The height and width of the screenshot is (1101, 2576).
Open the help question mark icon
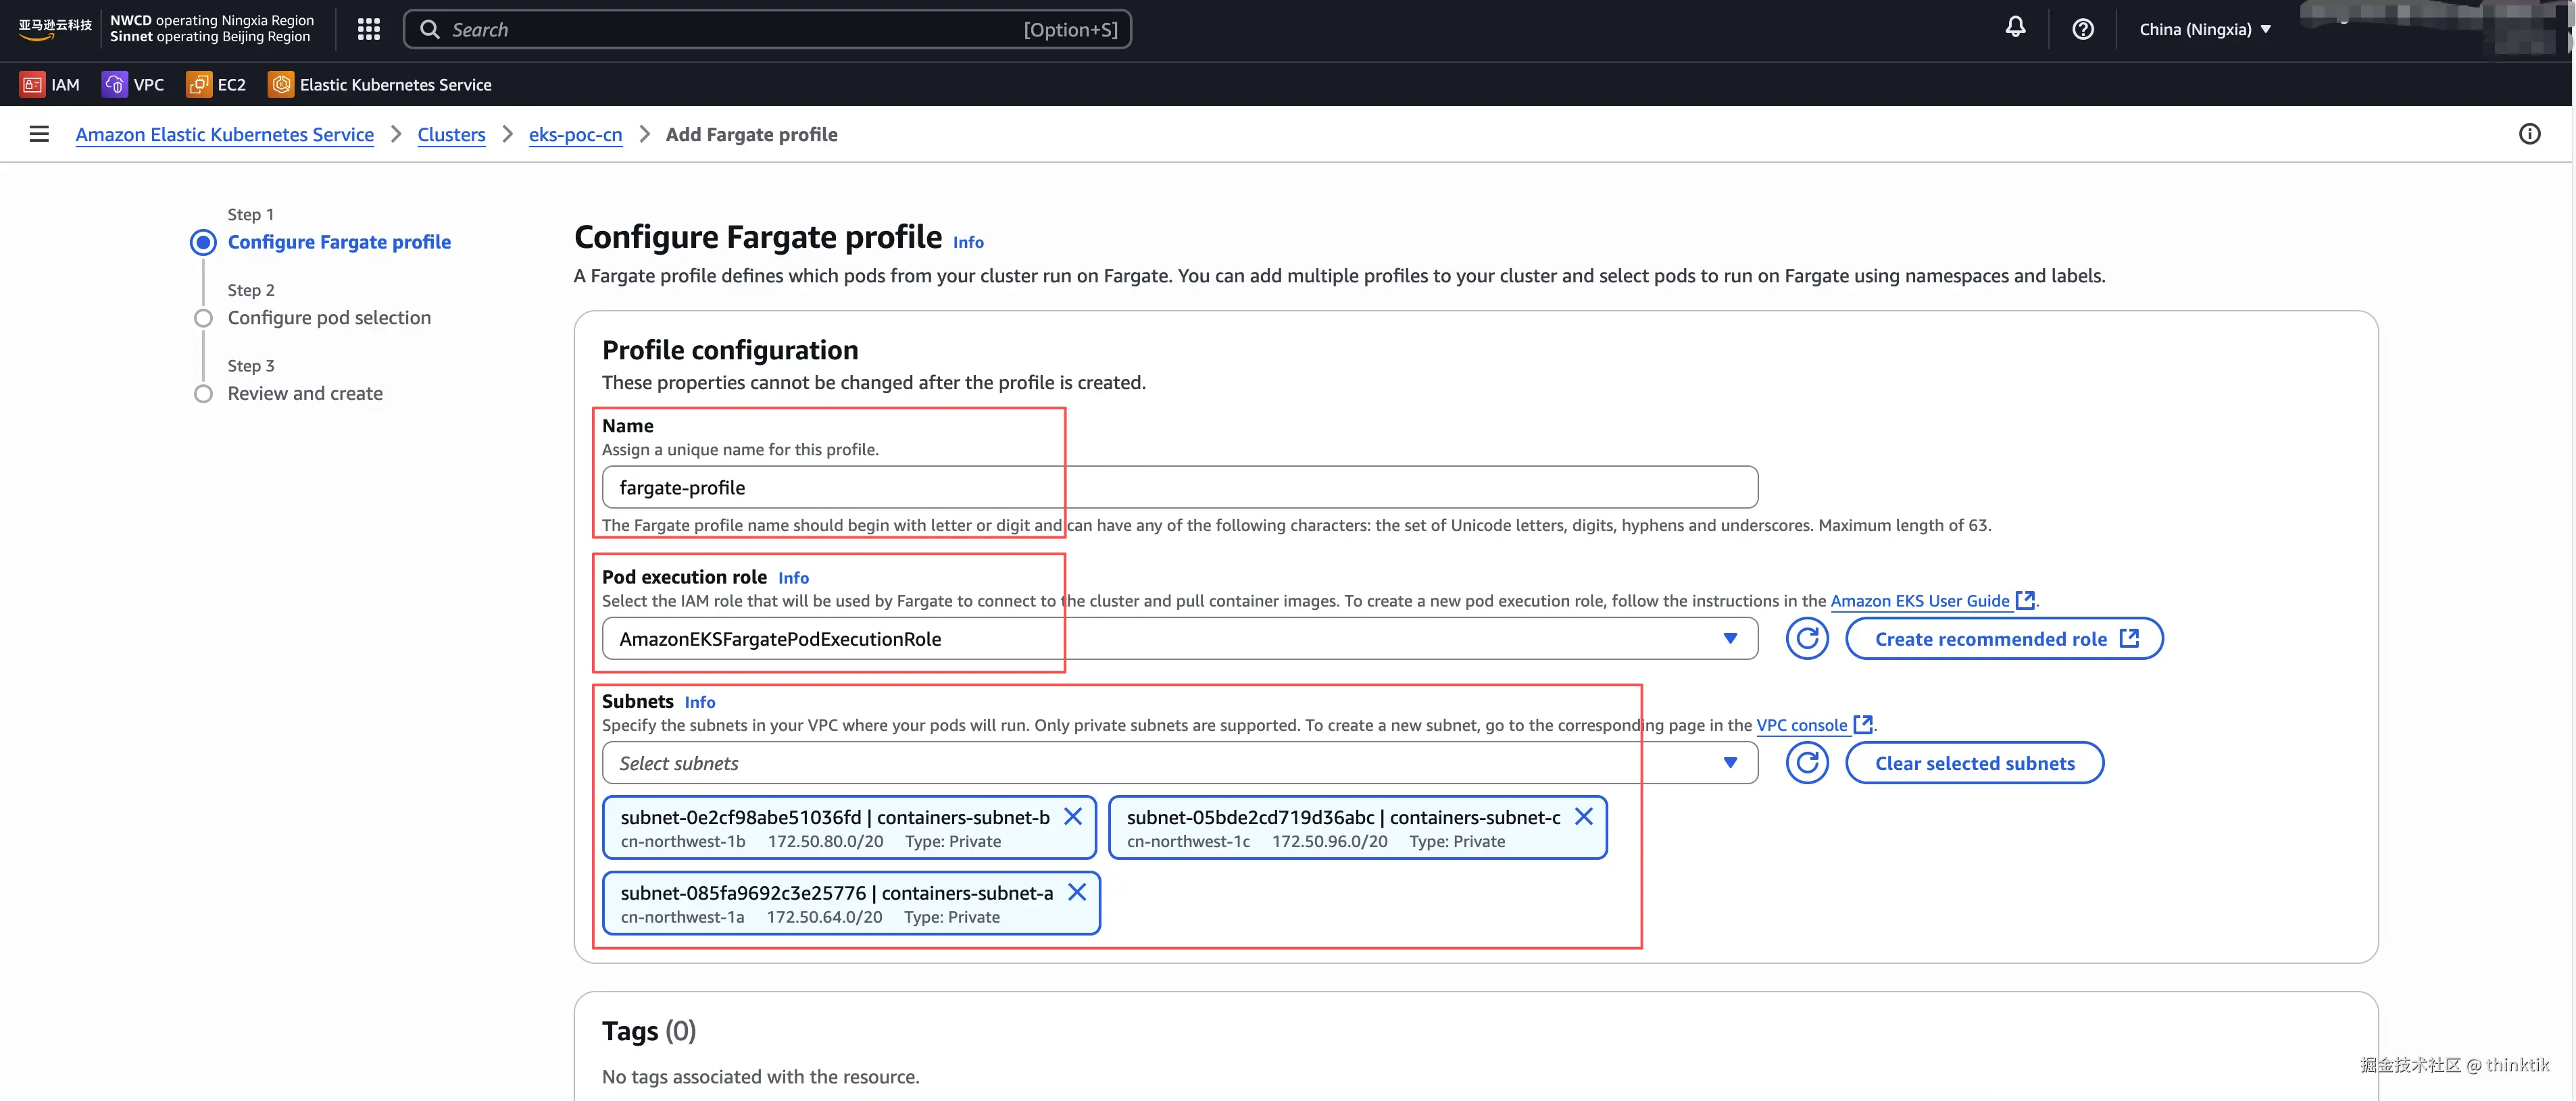pyautogui.click(x=2082, y=29)
